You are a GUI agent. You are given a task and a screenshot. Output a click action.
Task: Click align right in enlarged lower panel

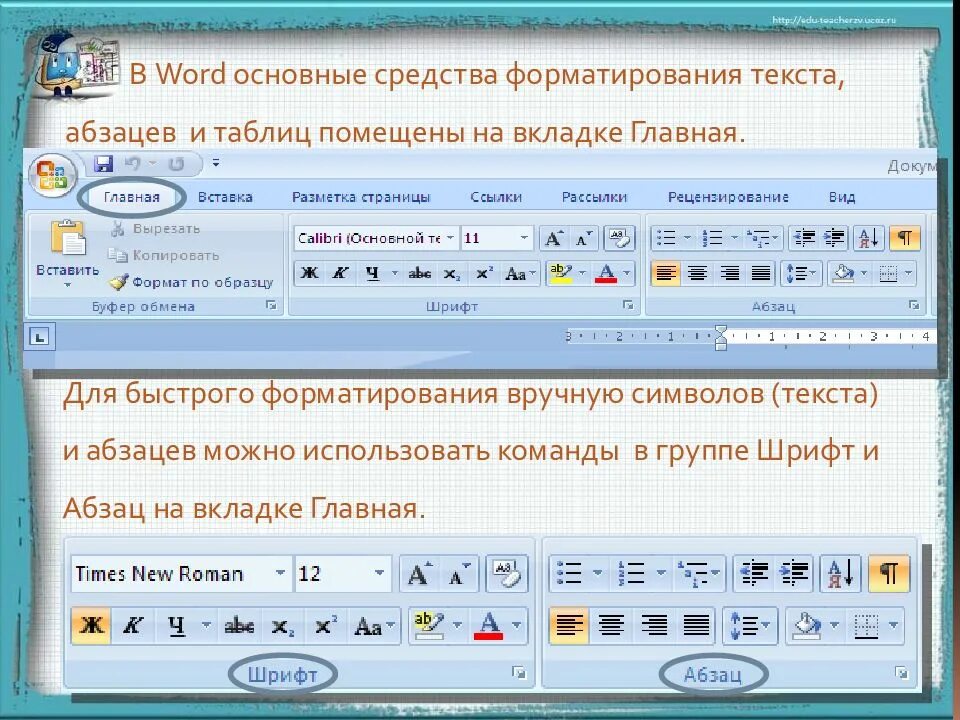653,626
